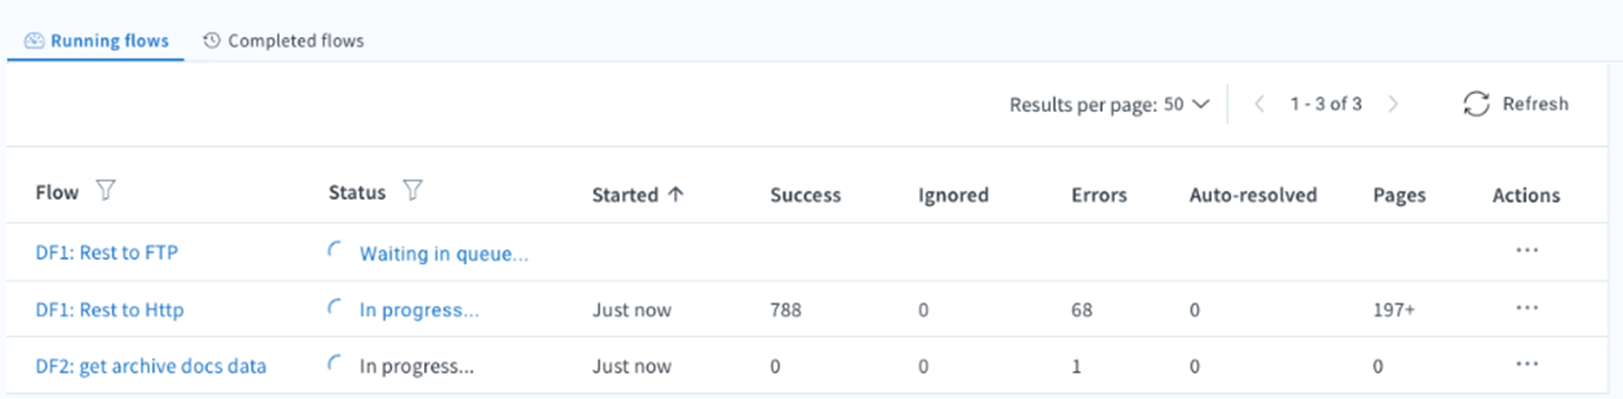Click the Success column header
Viewport: 1623px width, 399px height.
805,195
